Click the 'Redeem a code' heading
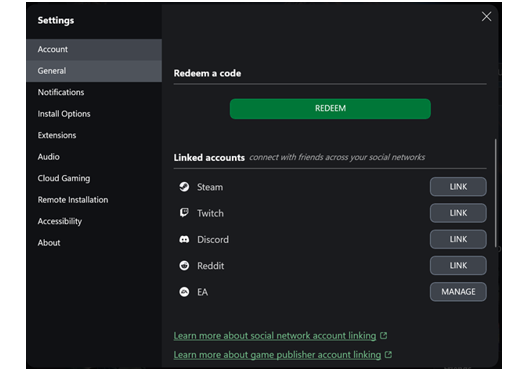This screenshot has width=526, height=385. 207,73
